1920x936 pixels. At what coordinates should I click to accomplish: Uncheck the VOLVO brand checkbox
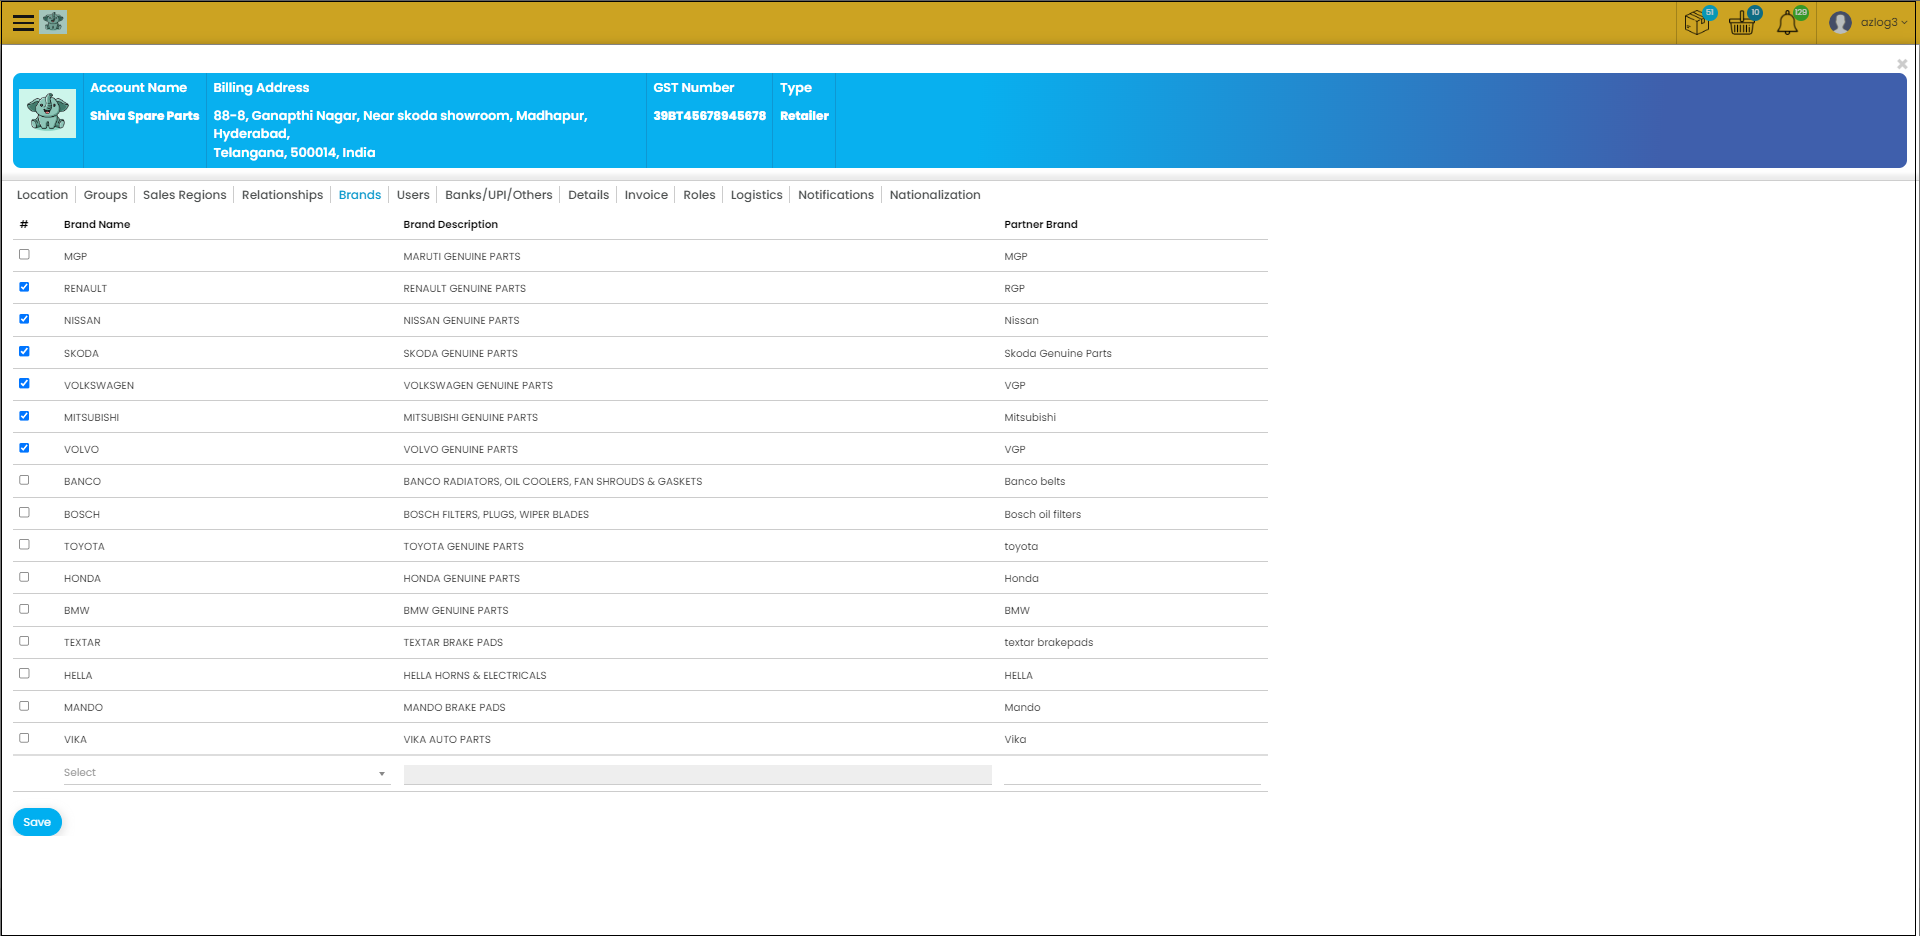point(24,448)
